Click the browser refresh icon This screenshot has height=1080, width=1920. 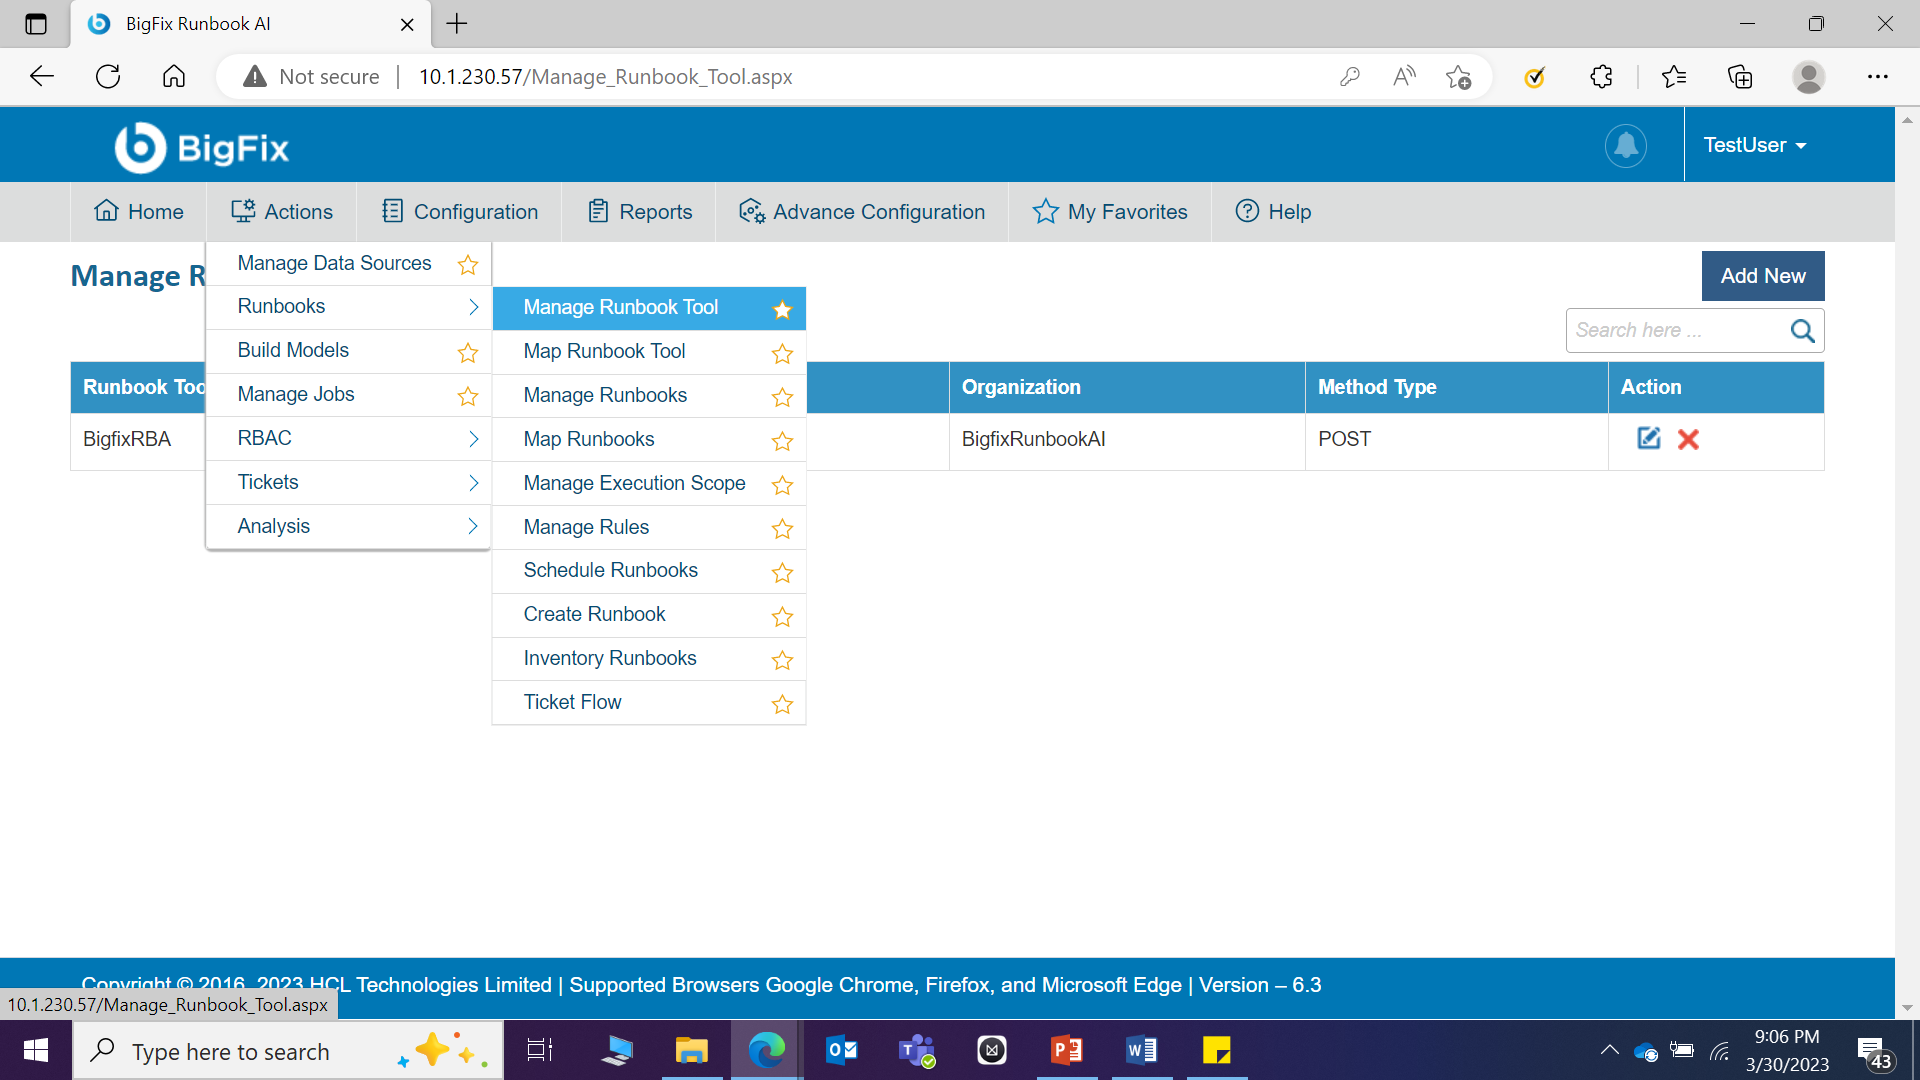pyautogui.click(x=108, y=77)
